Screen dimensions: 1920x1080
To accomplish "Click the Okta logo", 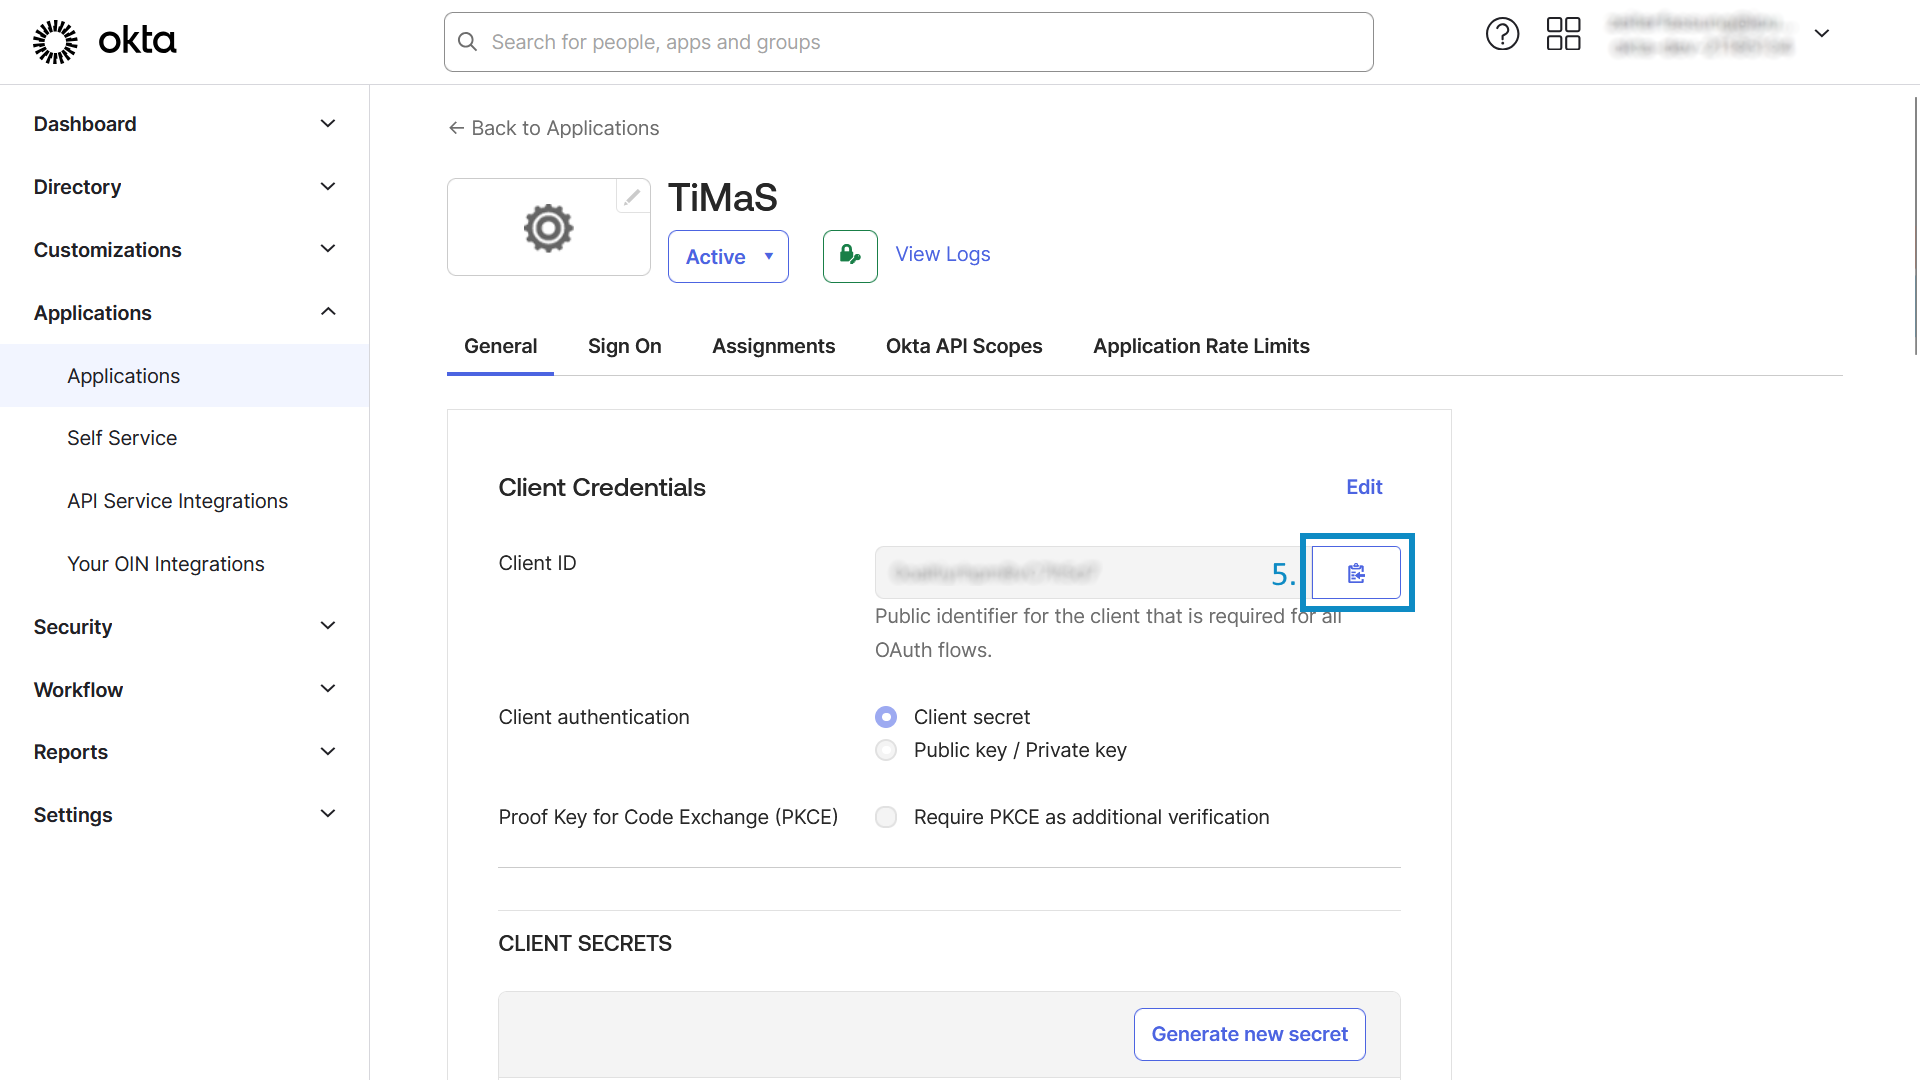I will coord(105,41).
